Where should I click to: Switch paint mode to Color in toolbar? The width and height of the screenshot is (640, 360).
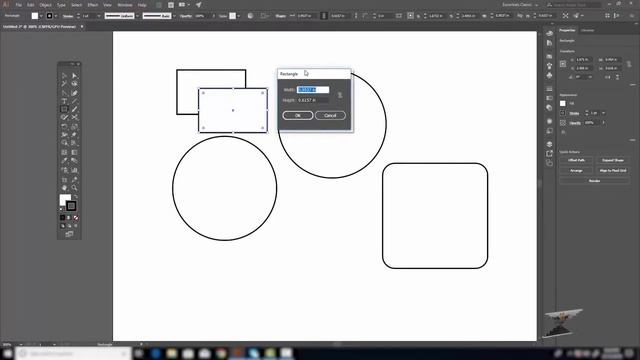tap(62, 218)
